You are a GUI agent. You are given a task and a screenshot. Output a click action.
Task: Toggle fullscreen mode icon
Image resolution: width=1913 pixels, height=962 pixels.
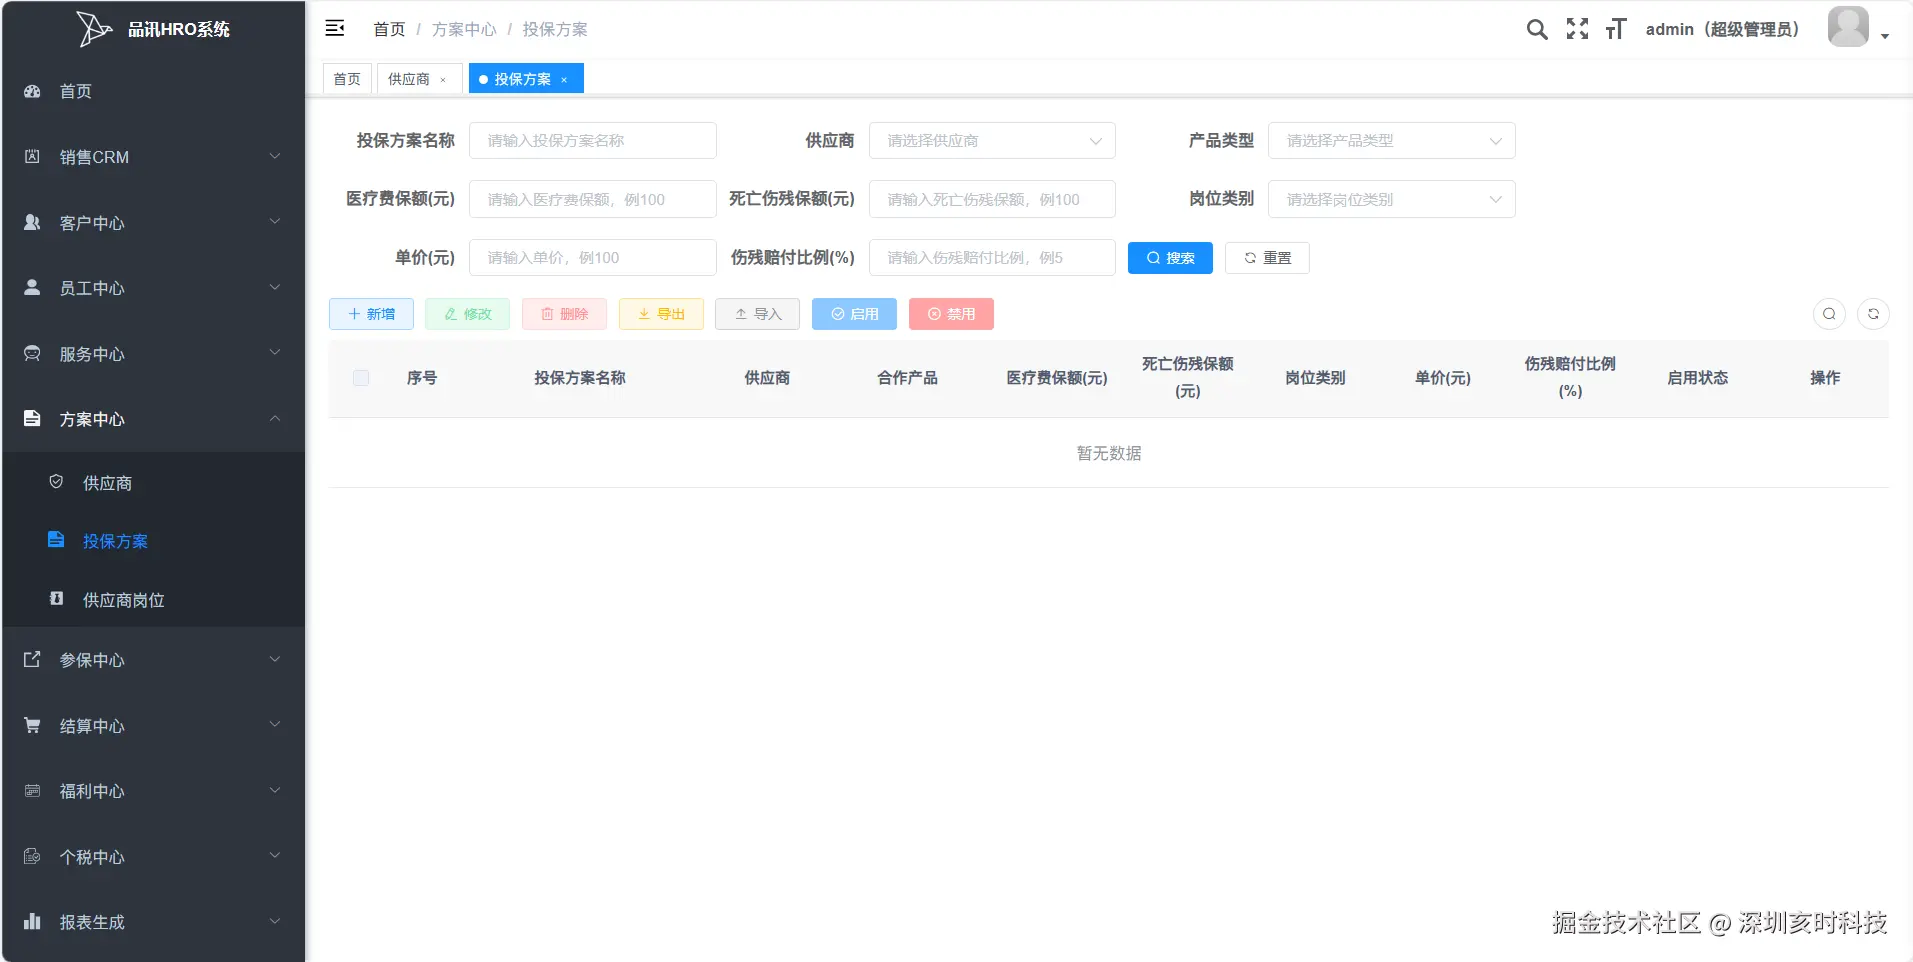click(x=1577, y=29)
